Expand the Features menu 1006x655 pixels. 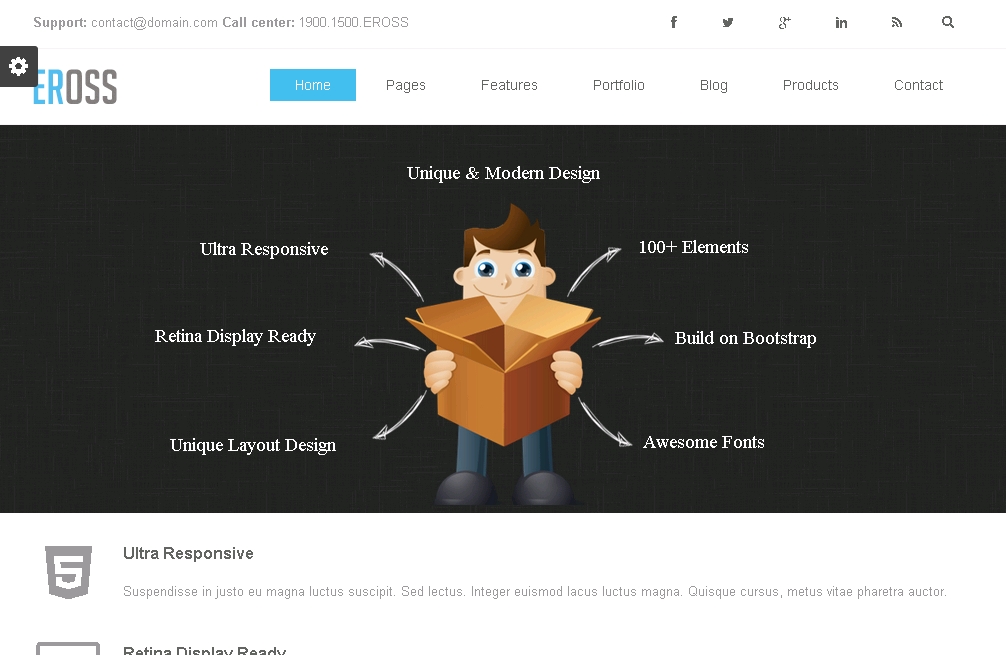509,85
